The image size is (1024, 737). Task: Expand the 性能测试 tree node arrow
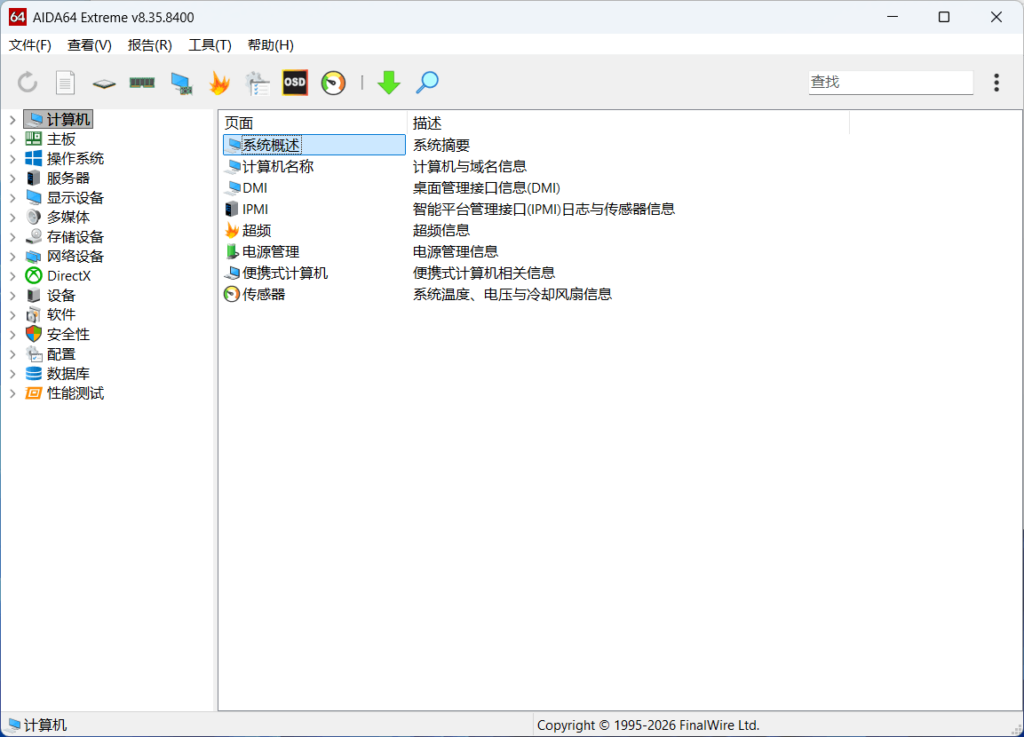click(x=12, y=393)
